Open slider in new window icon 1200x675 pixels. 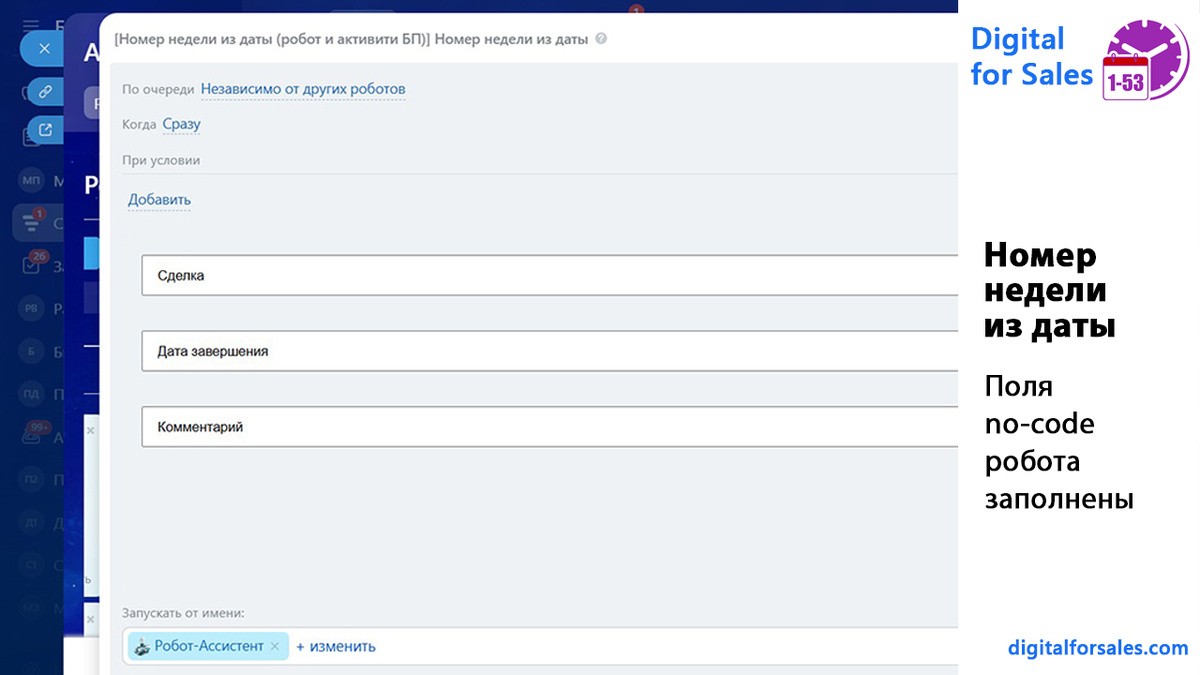coord(44,129)
